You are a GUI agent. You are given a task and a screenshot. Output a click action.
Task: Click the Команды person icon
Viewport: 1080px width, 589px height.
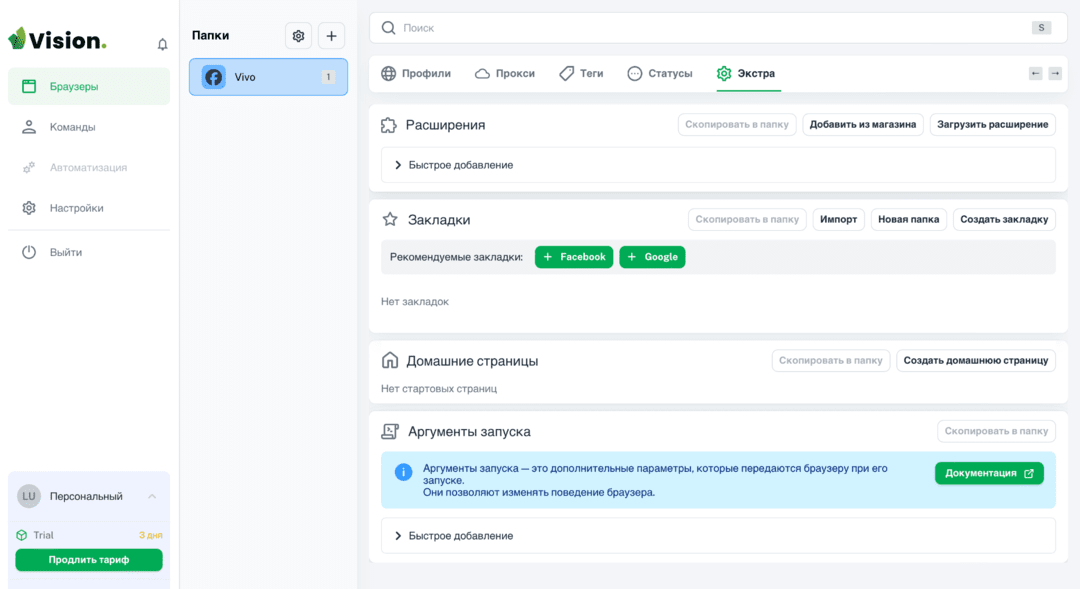[29, 127]
